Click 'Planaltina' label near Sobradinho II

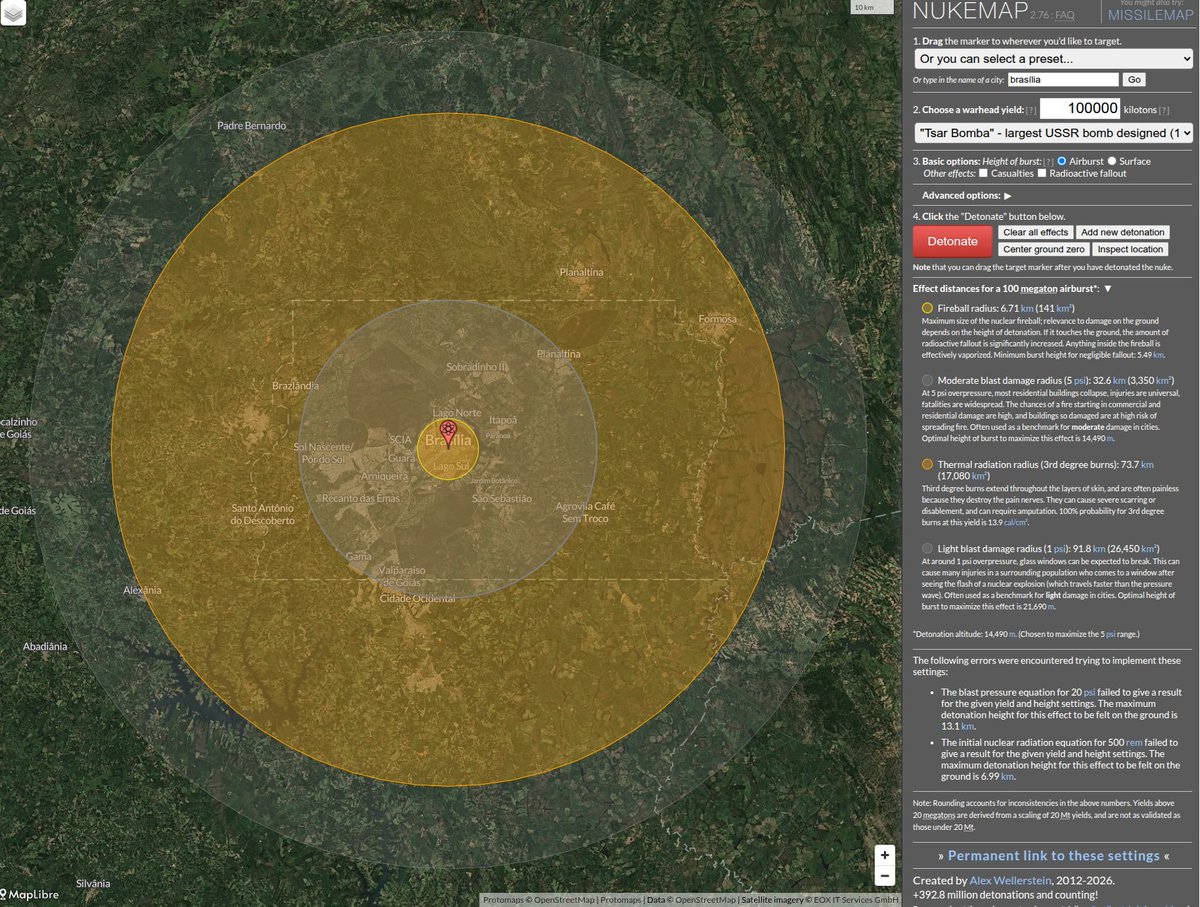point(558,354)
